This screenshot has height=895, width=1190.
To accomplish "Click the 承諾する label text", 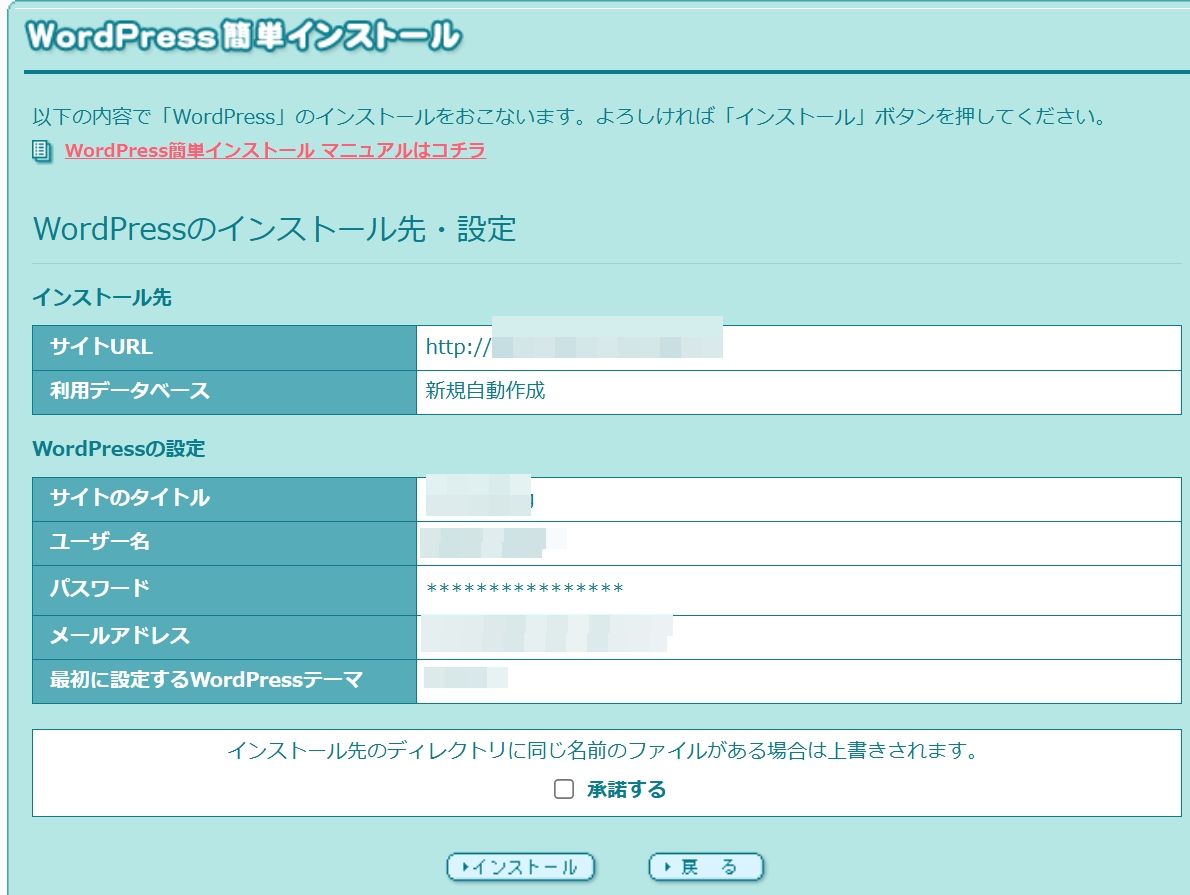I will 626,789.
